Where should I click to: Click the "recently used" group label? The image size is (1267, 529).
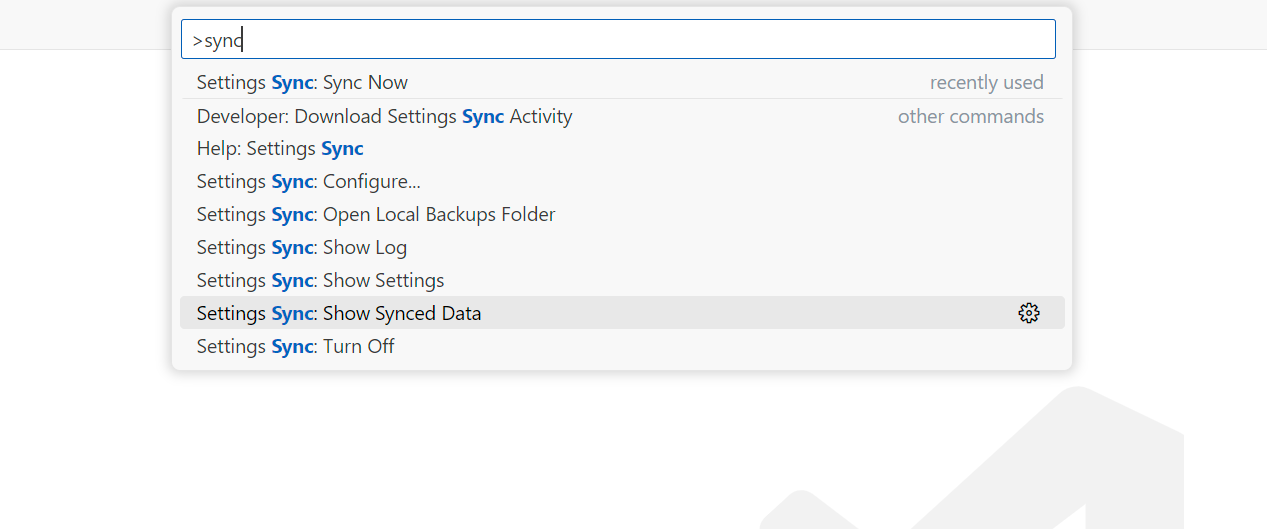pyautogui.click(x=986, y=83)
